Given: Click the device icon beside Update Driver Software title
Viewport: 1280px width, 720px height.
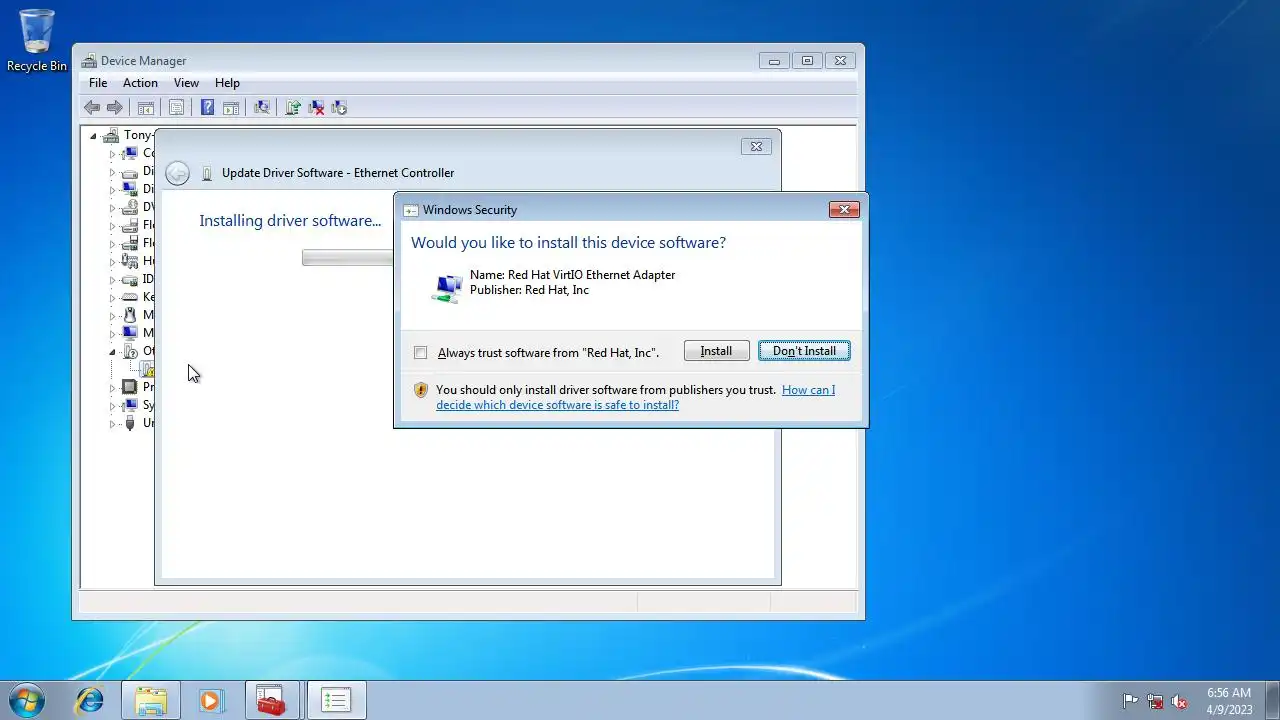Looking at the screenshot, I should (207, 173).
